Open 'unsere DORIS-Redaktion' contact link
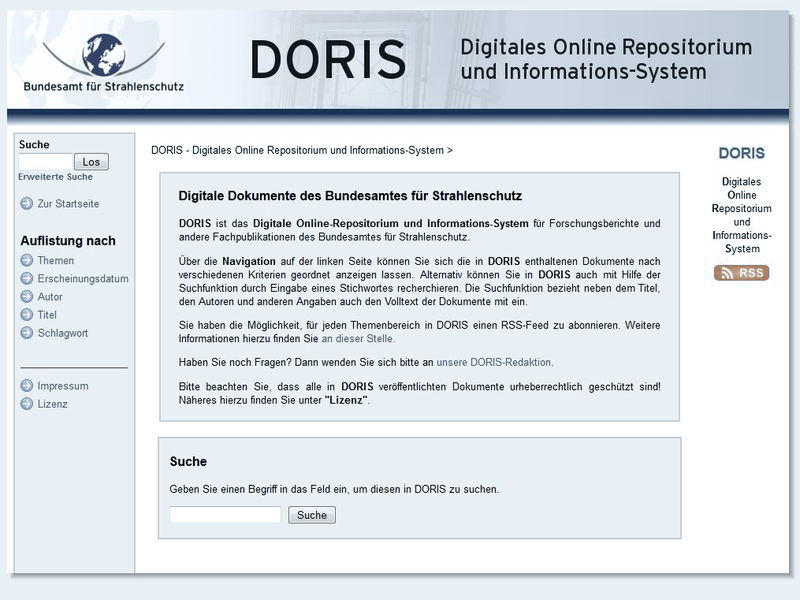Image resolution: width=800 pixels, height=600 pixels. [x=494, y=362]
